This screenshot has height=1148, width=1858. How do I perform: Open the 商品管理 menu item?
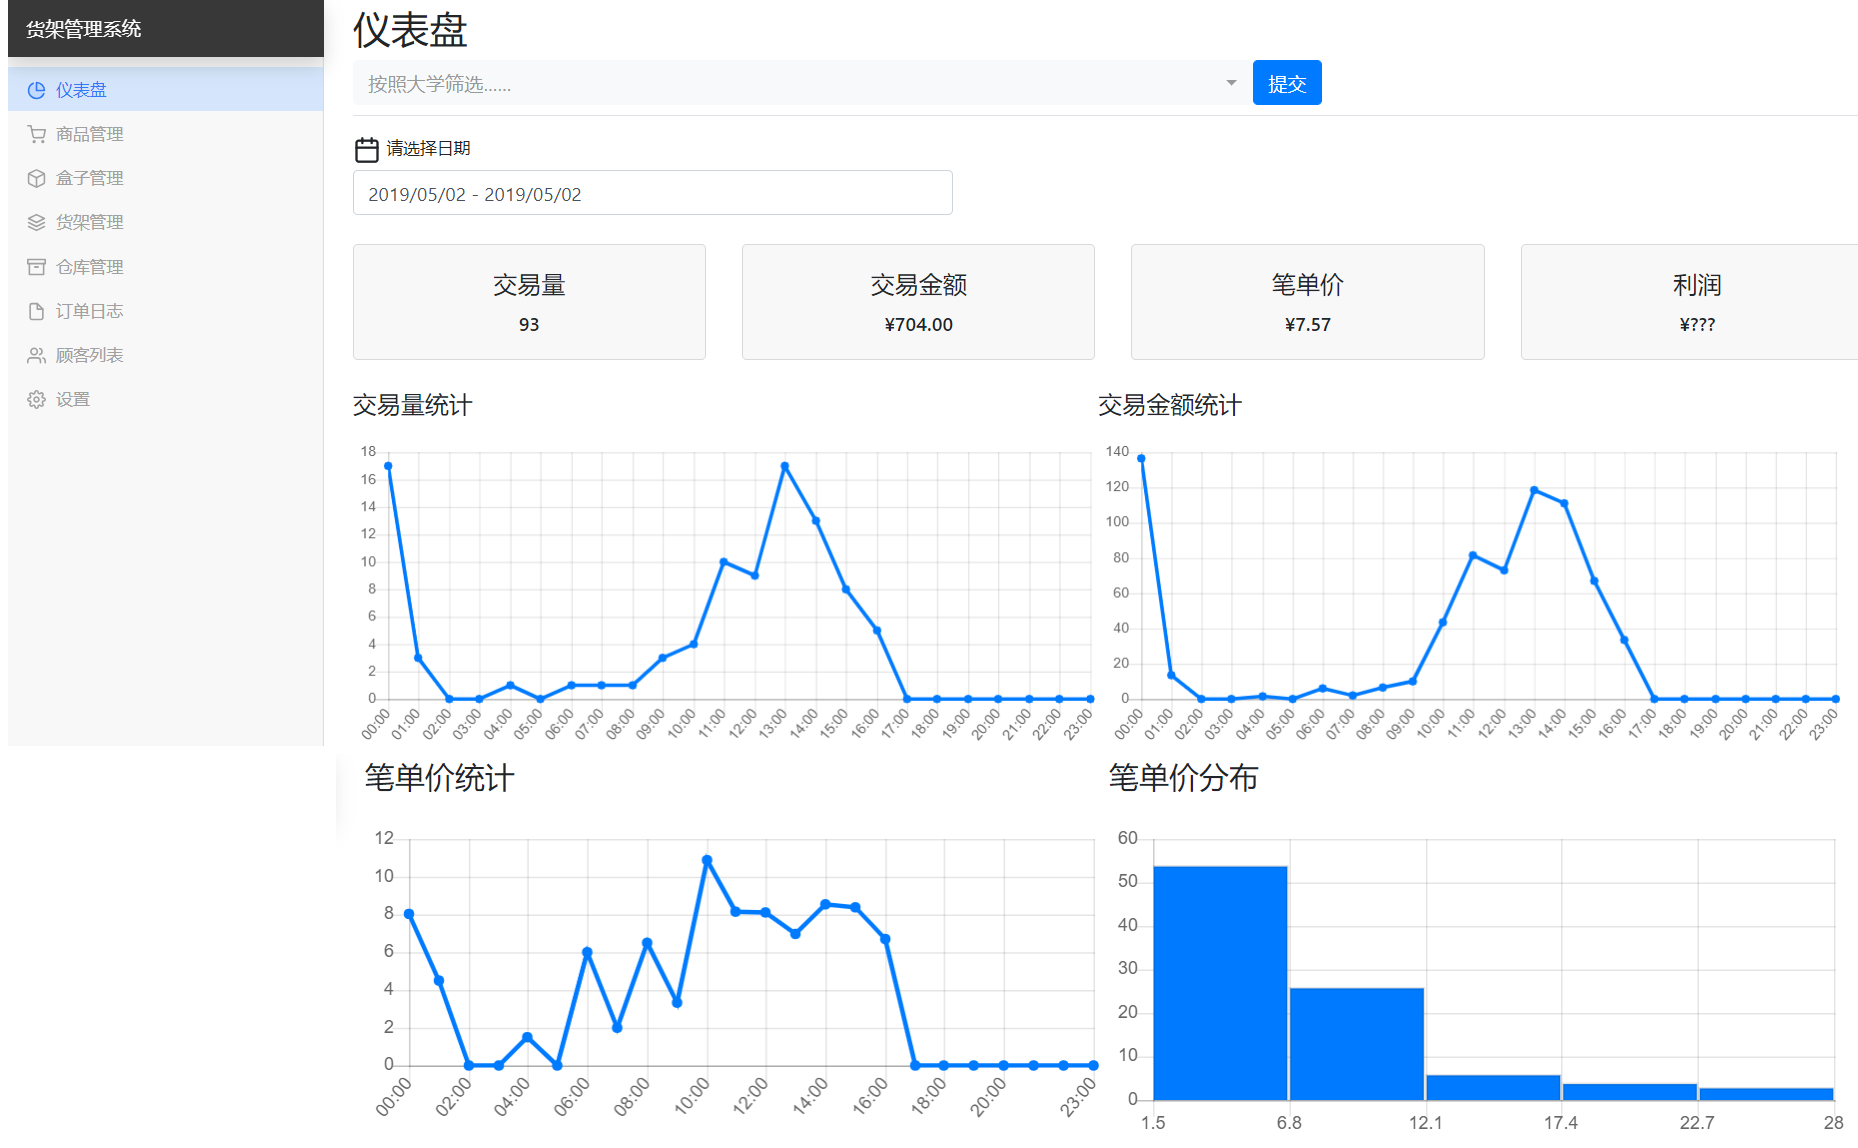(90, 134)
